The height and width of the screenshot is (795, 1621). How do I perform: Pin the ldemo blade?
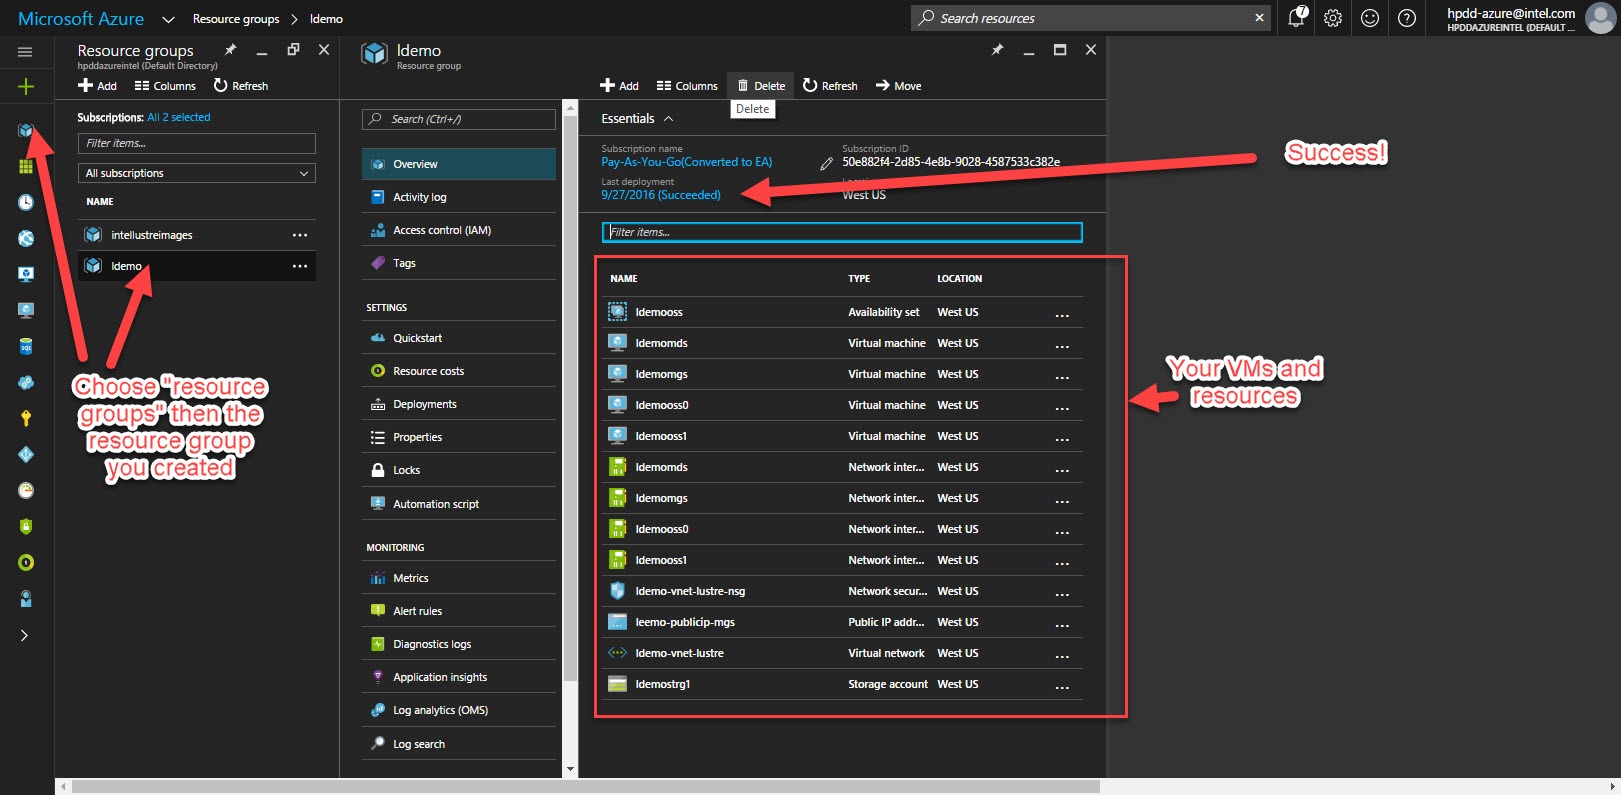point(997,50)
